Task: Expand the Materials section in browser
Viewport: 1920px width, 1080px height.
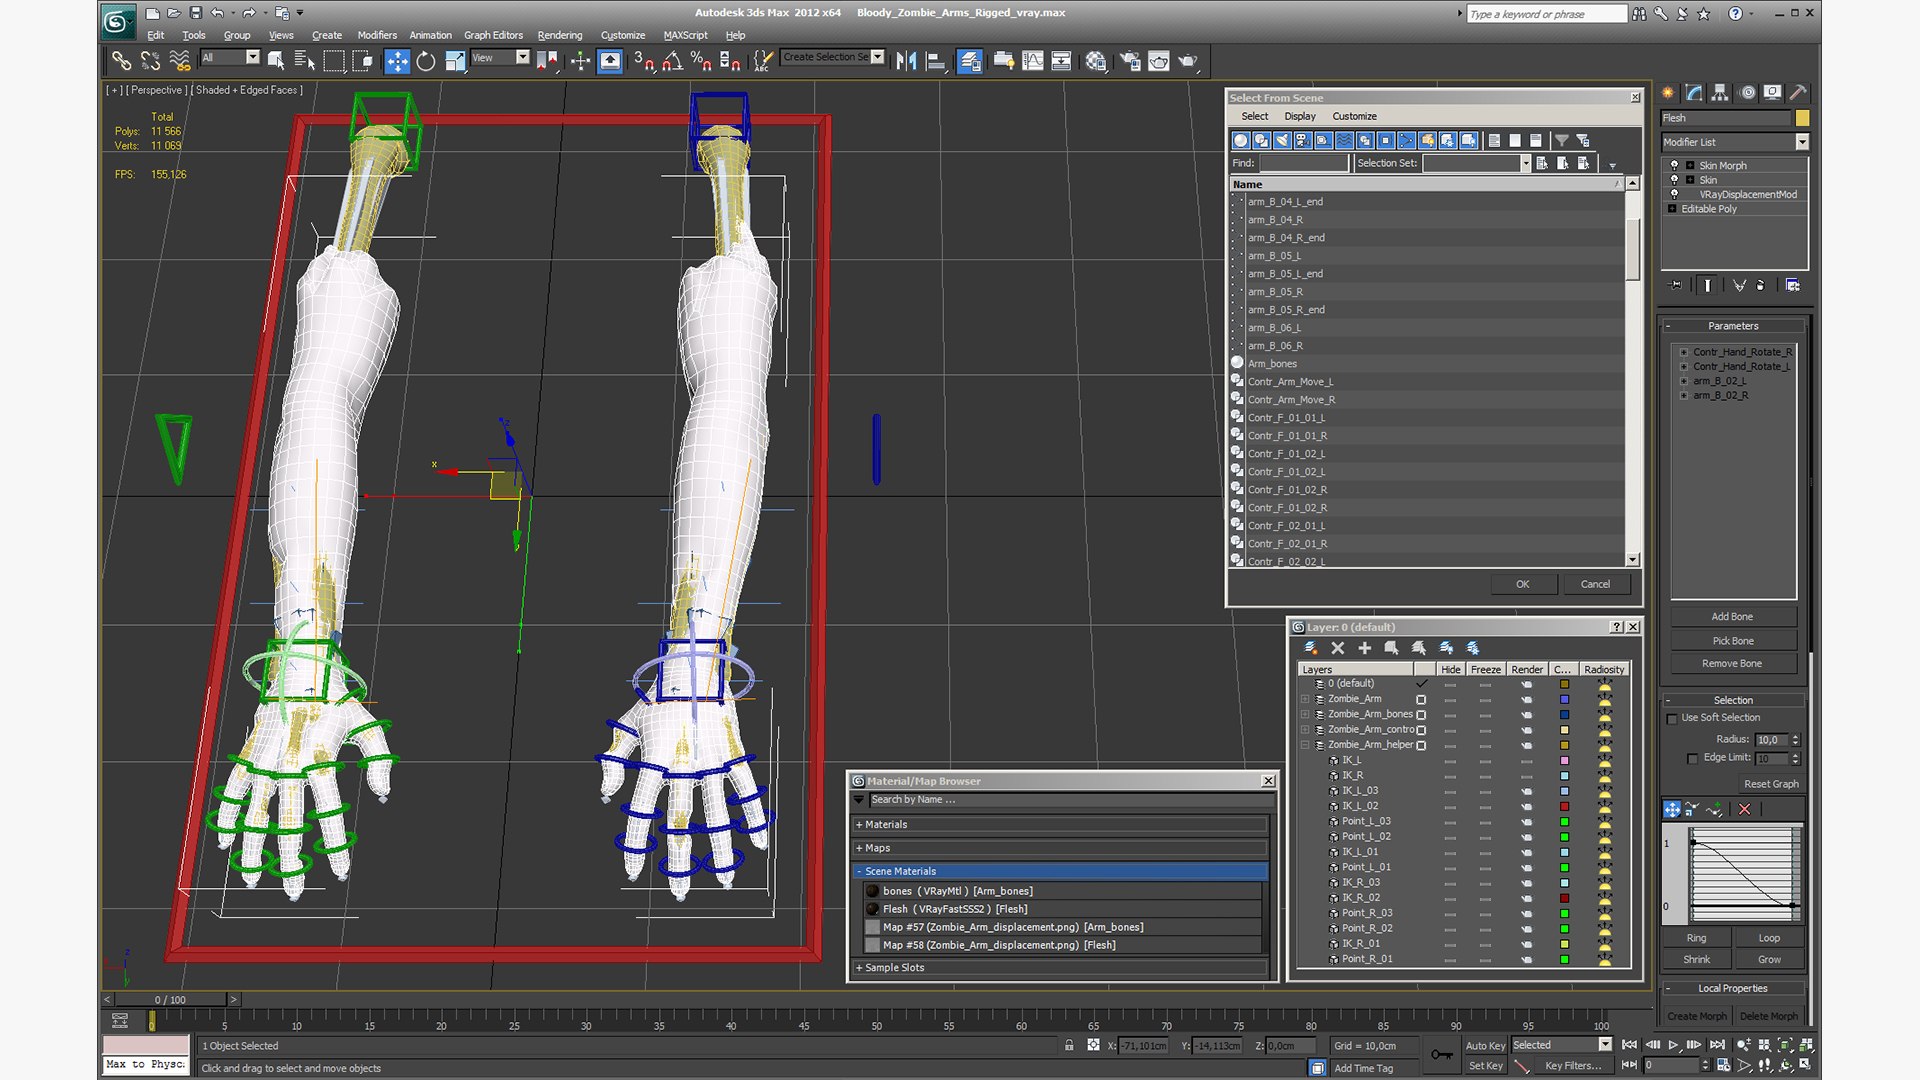Action: point(862,824)
